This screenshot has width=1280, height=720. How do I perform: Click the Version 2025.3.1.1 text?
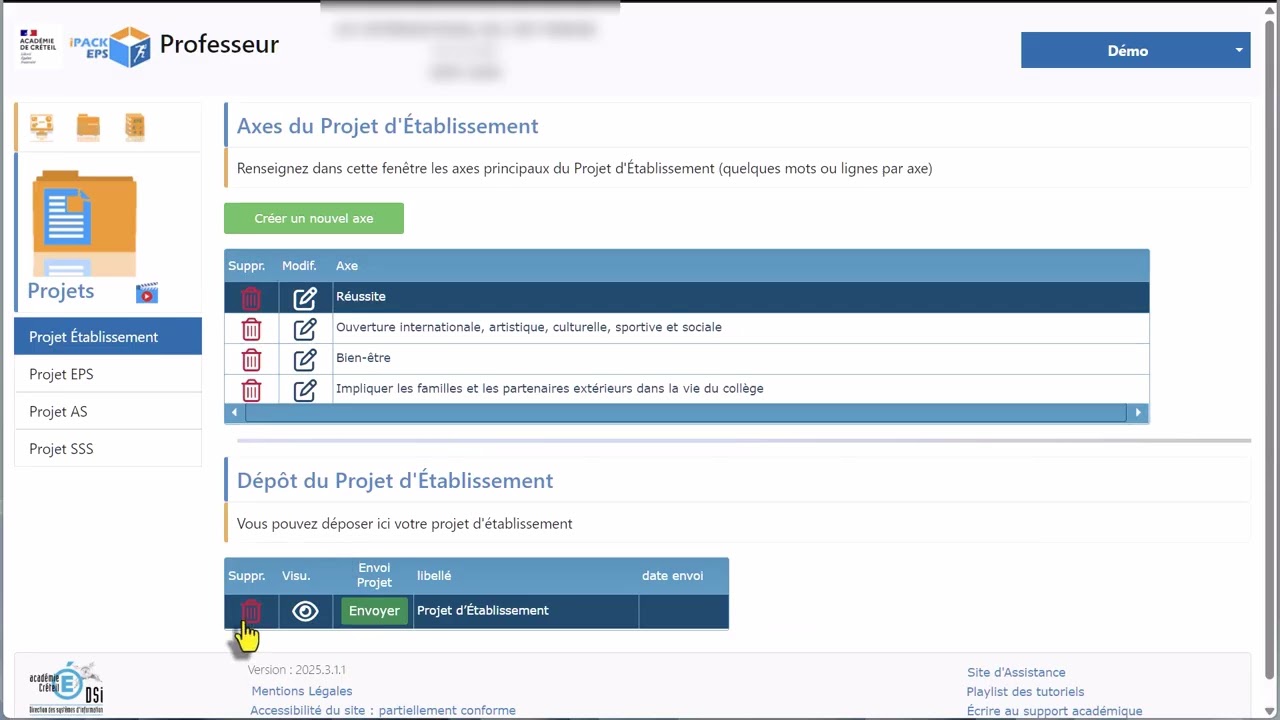(297, 670)
